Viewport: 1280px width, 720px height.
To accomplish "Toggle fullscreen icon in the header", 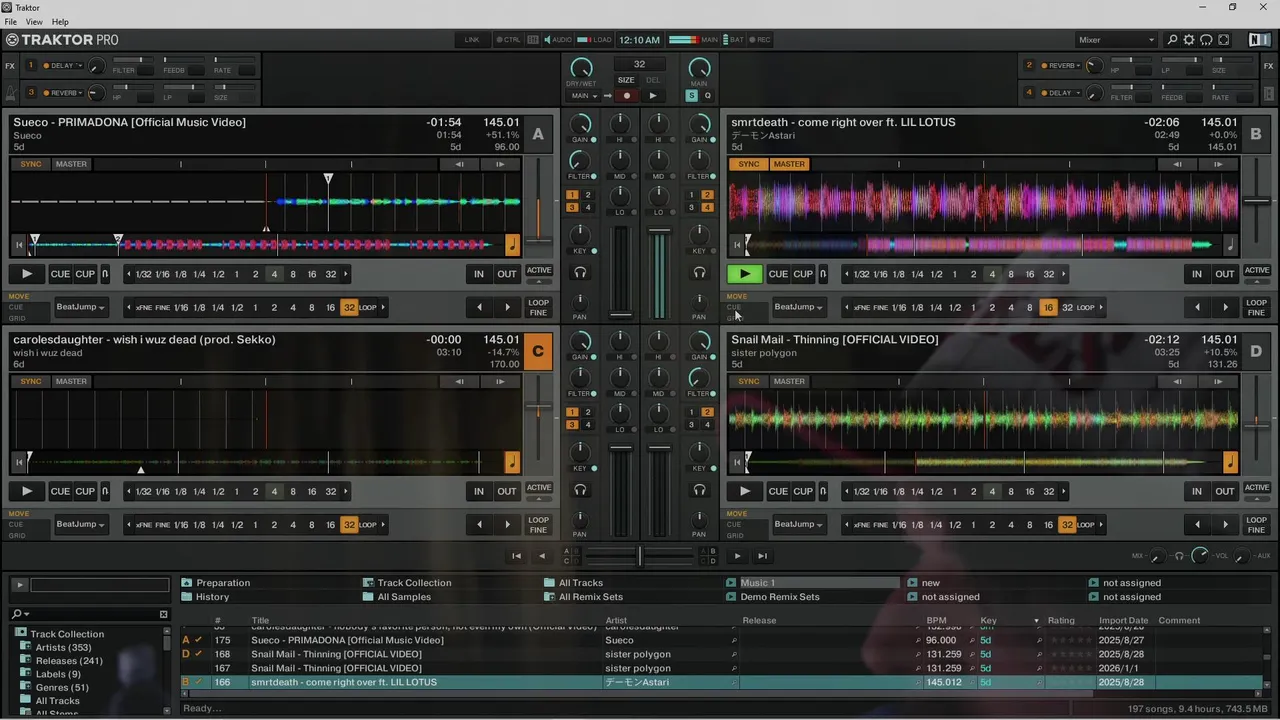I will click(x=1223, y=40).
